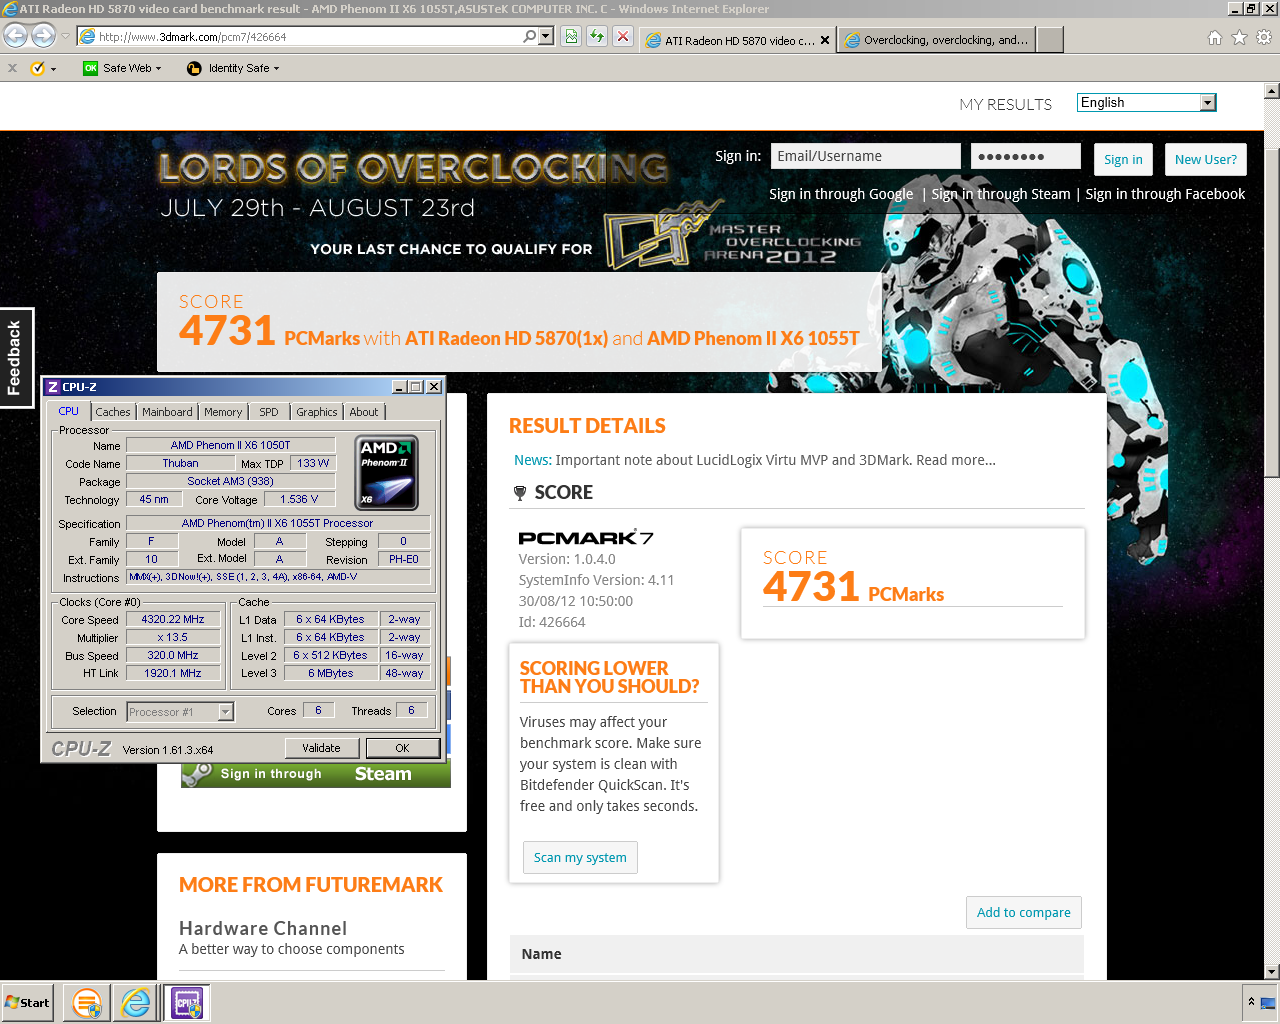The image size is (1280, 1024).
Task: Click the Refresh page icon
Action: point(597,36)
